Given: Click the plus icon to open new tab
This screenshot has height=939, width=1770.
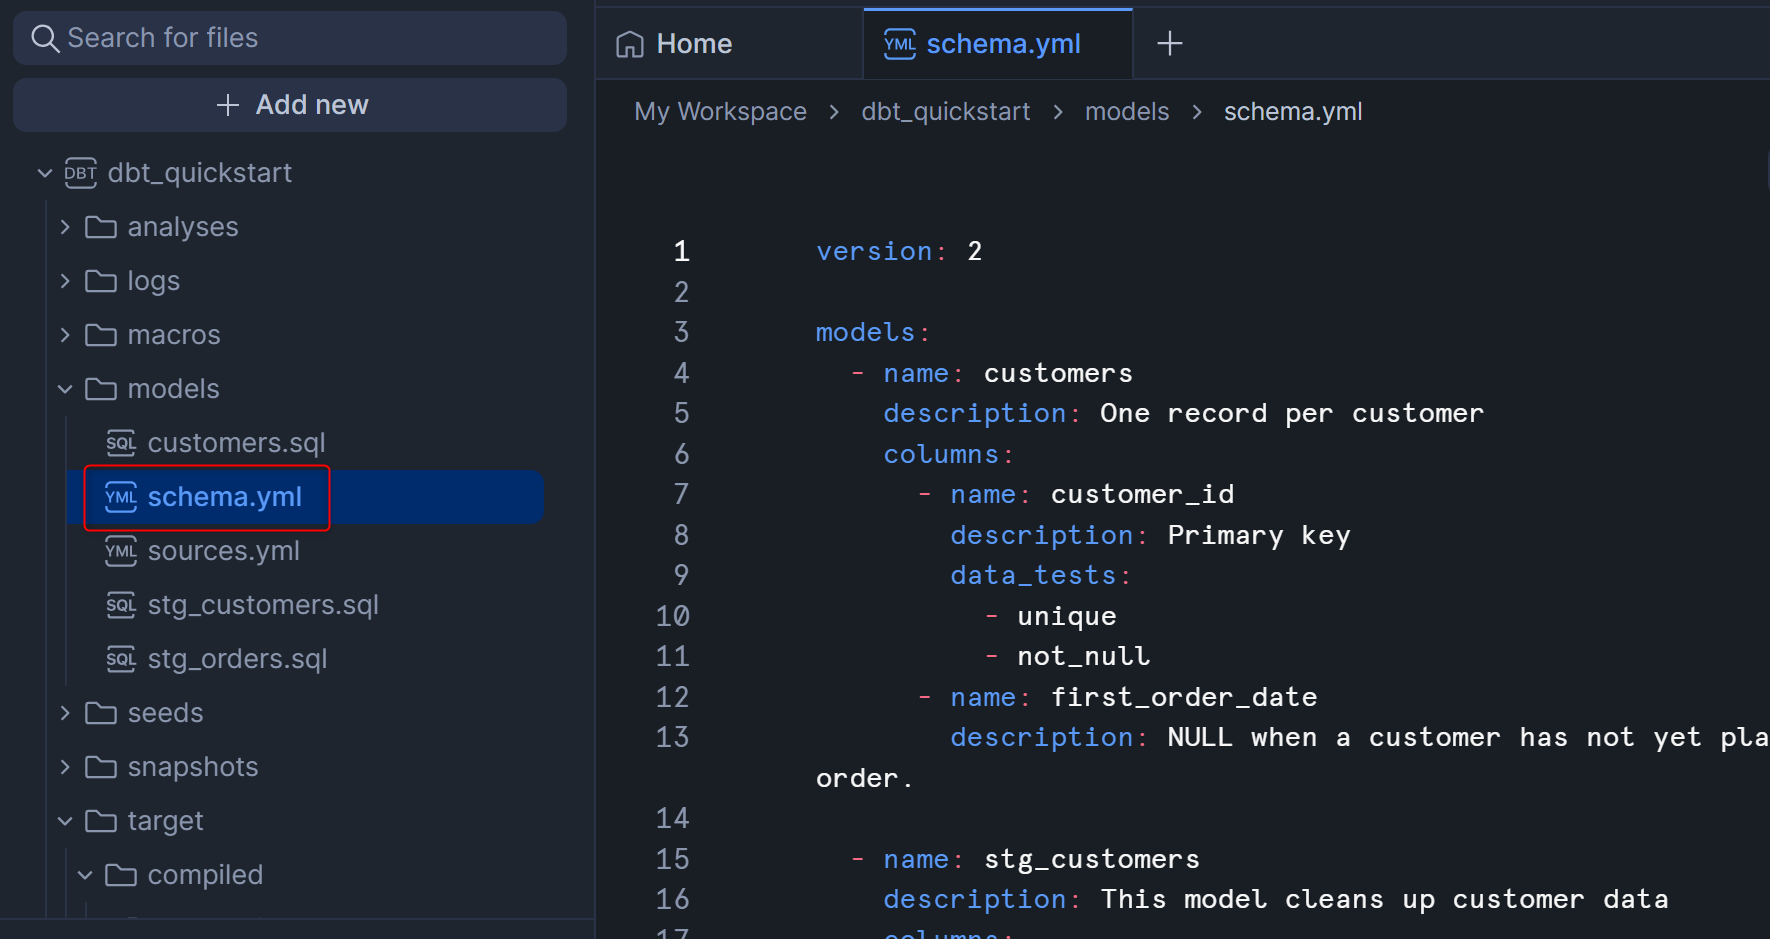Looking at the screenshot, I should pos(1169,44).
